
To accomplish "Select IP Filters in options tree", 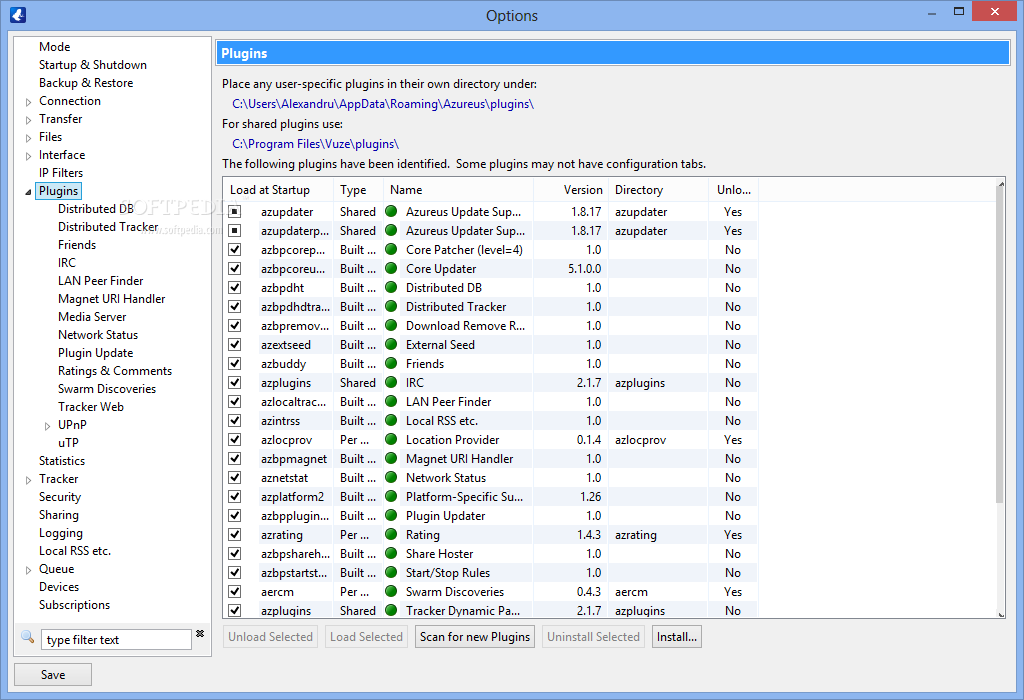I will [61, 172].
